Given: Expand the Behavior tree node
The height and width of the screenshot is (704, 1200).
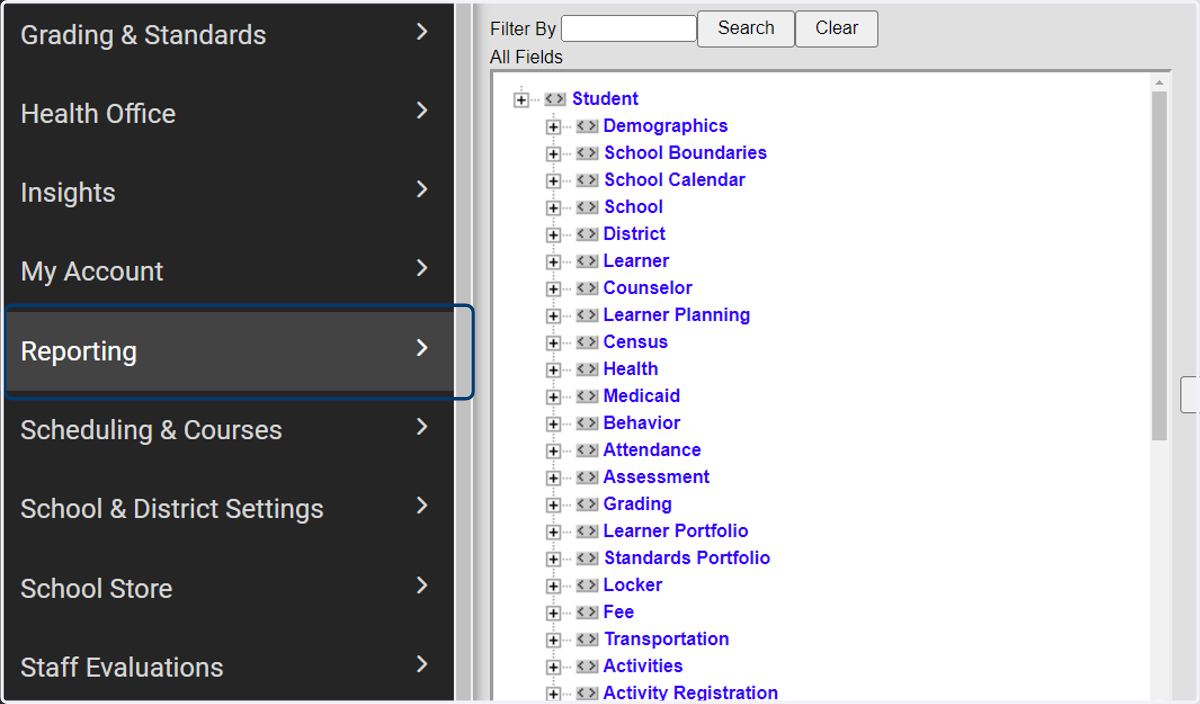Looking at the screenshot, I should coord(553,424).
